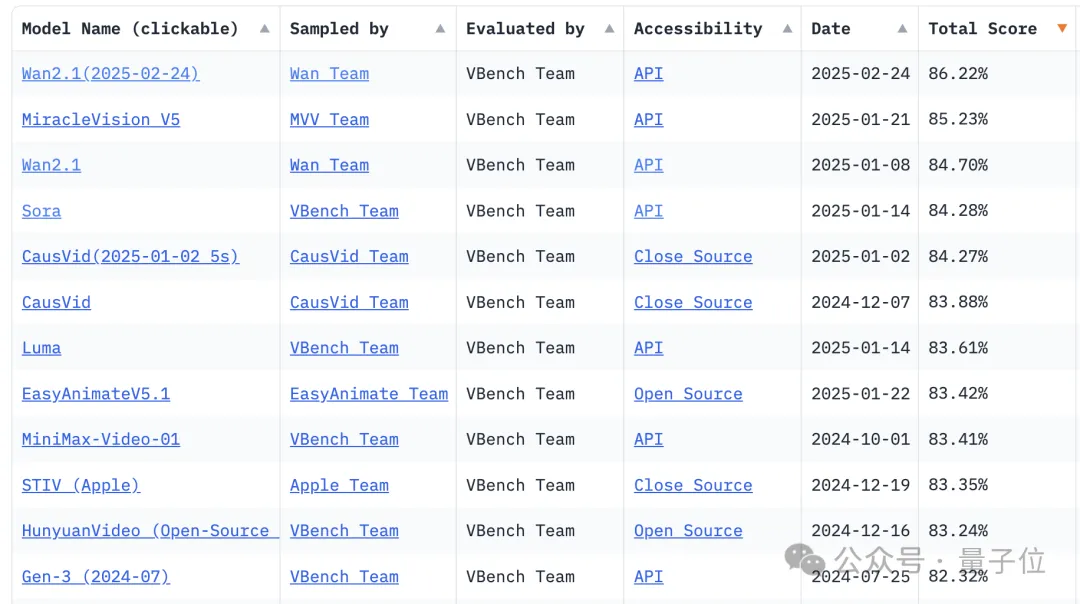
Task: Open CausVid(2025-01-02 5s) model link
Action: click(130, 257)
